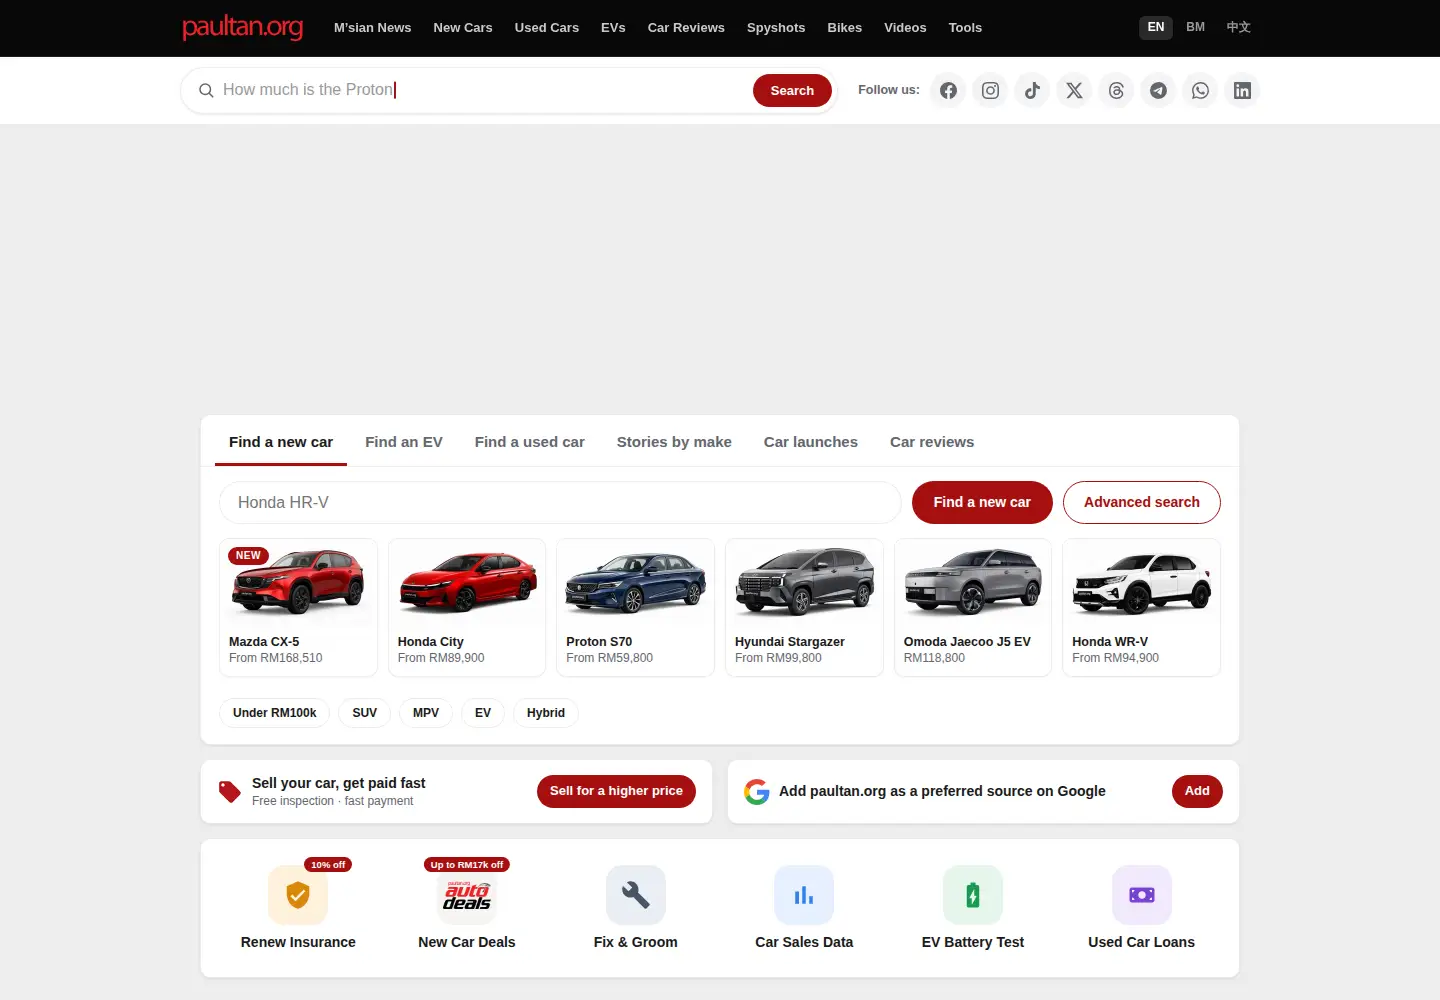Open the X (Twitter) follow icon
Image resolution: width=1440 pixels, height=1000 pixels.
click(x=1074, y=91)
